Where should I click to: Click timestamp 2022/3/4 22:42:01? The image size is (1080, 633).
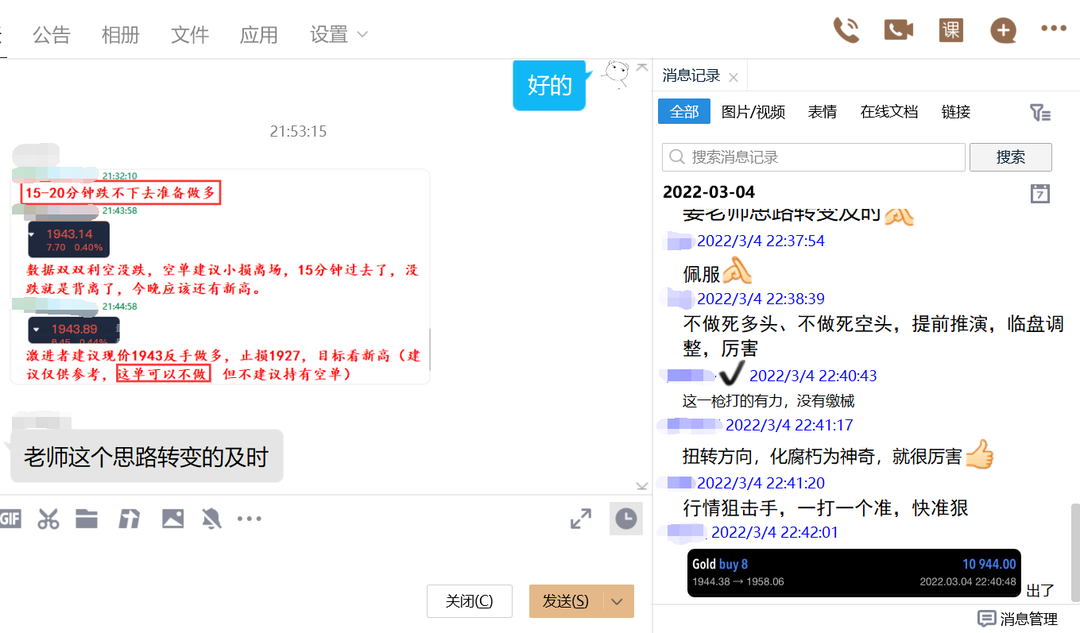(774, 532)
